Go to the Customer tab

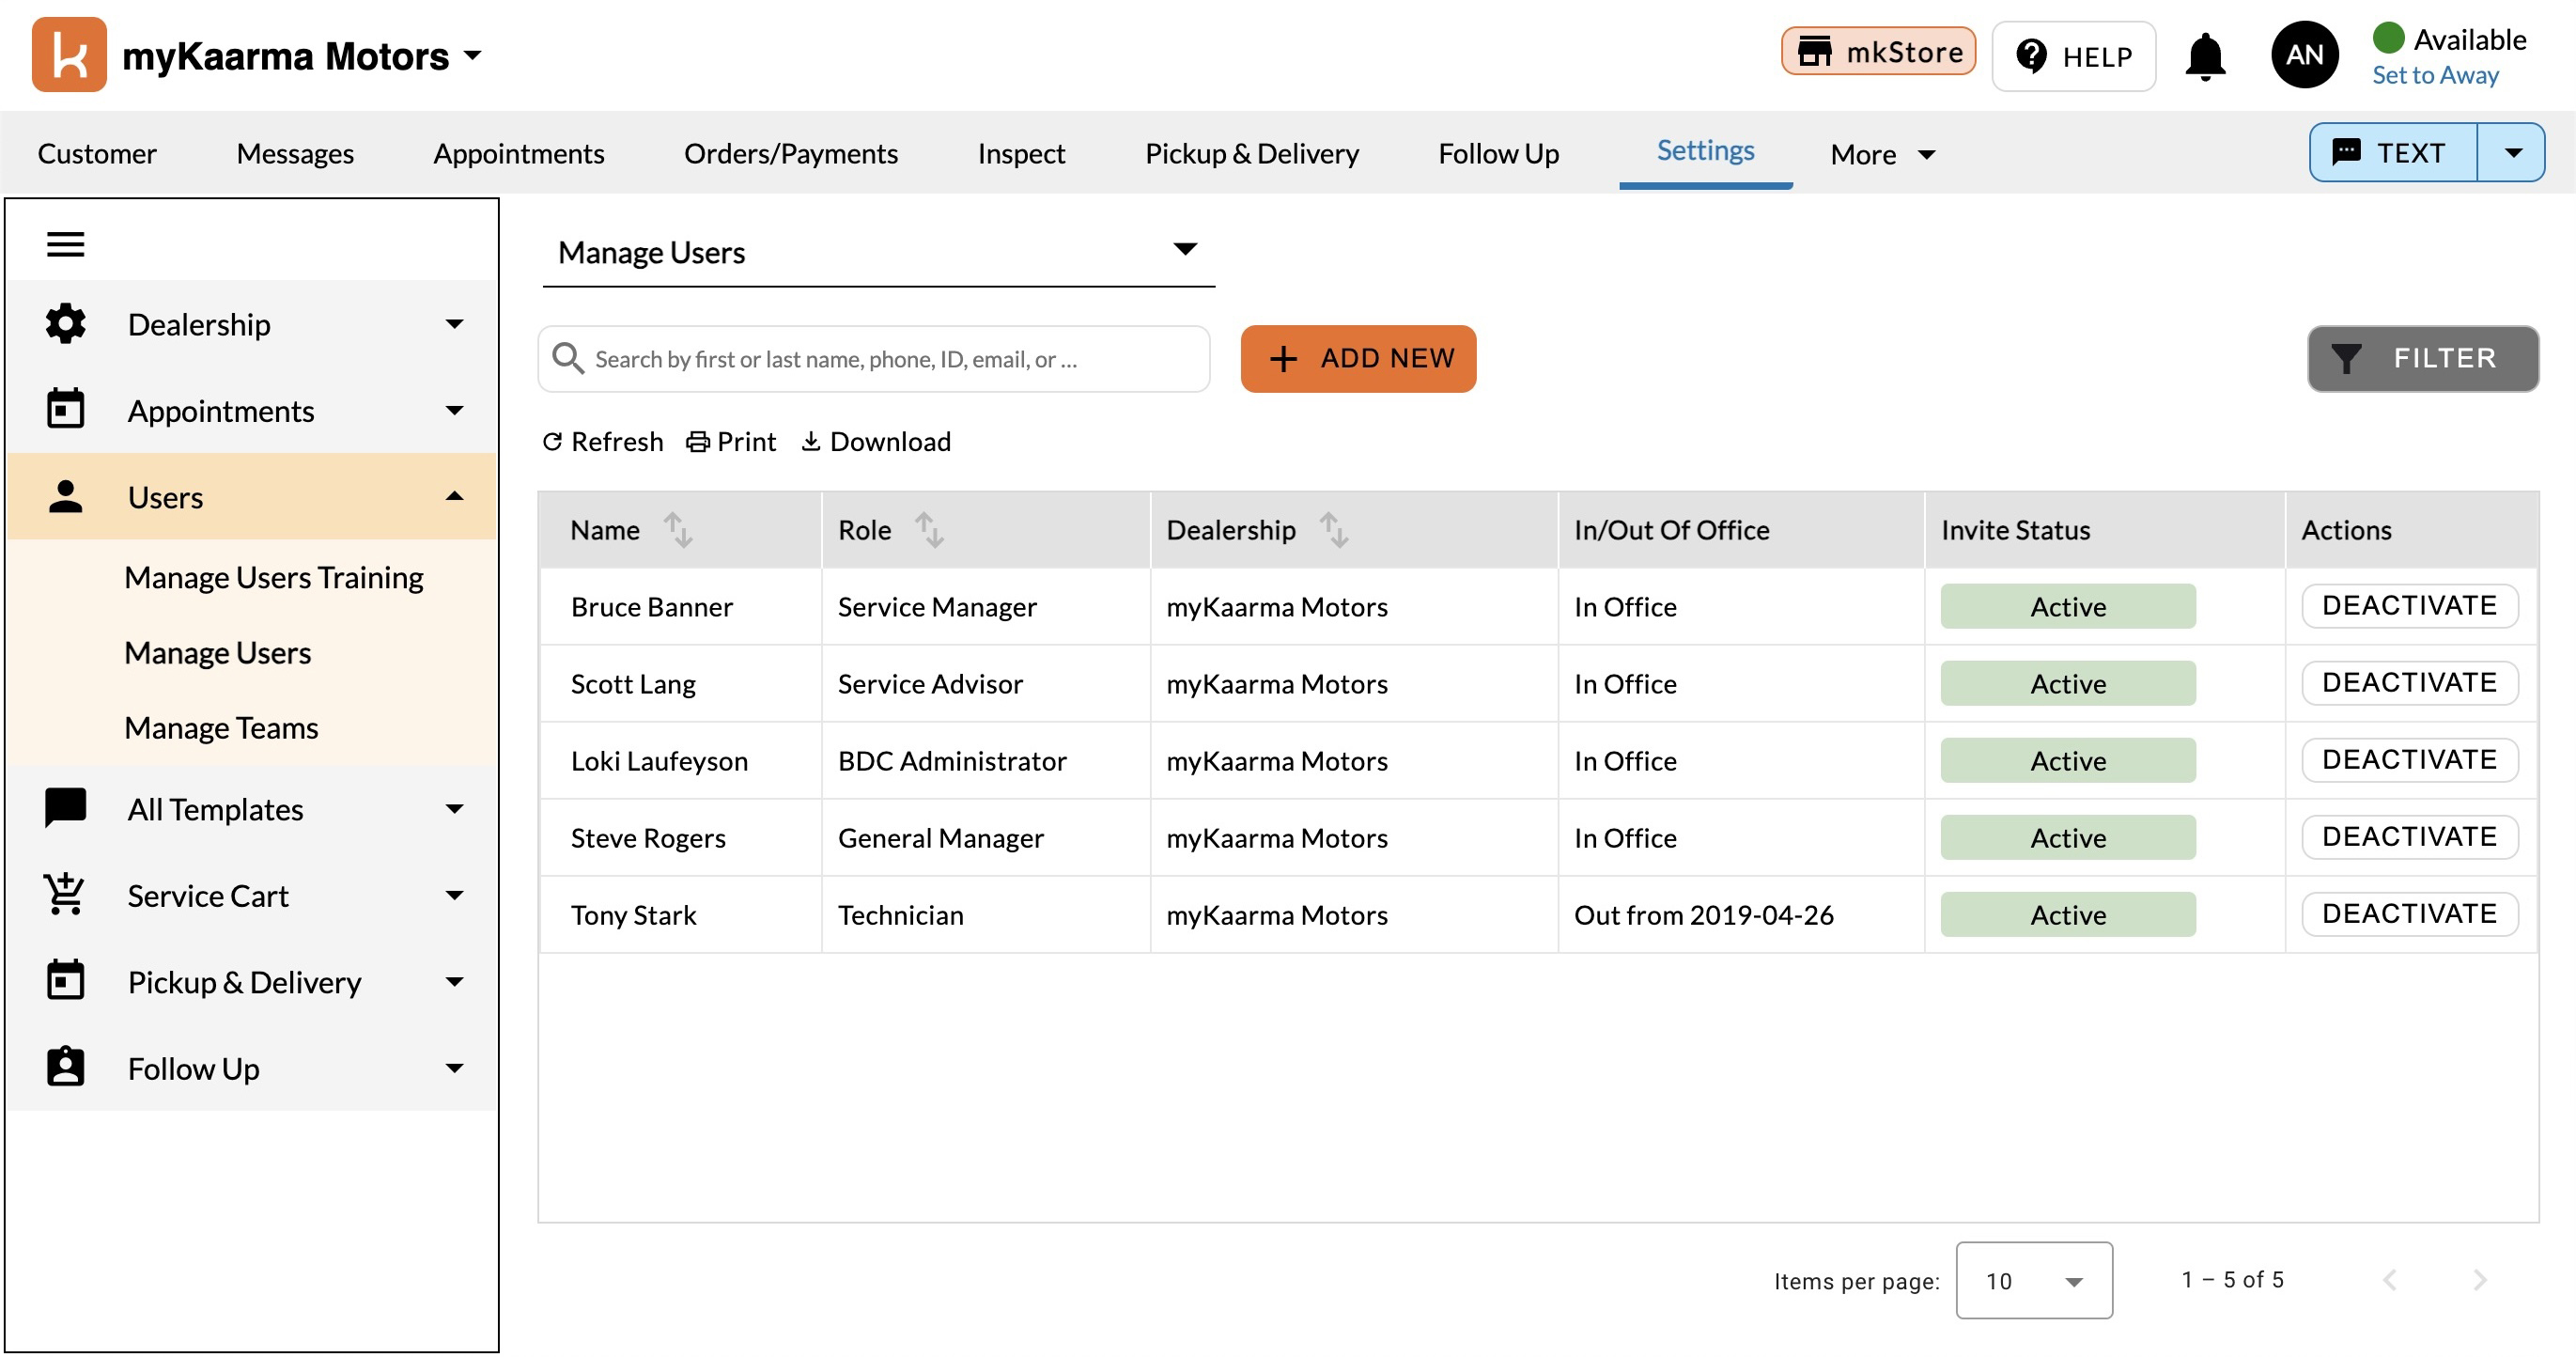tap(97, 153)
